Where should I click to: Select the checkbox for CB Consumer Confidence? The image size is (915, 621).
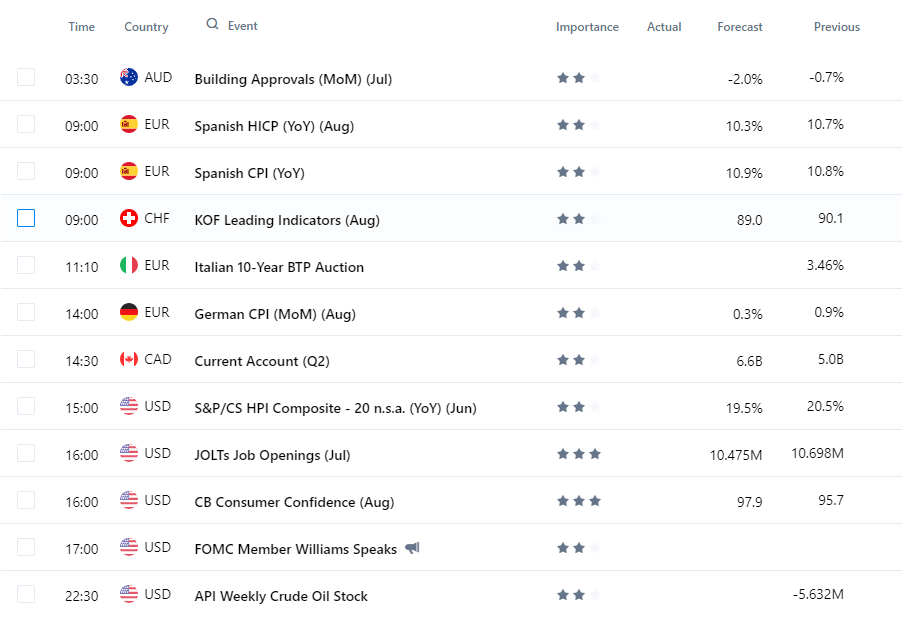point(26,500)
